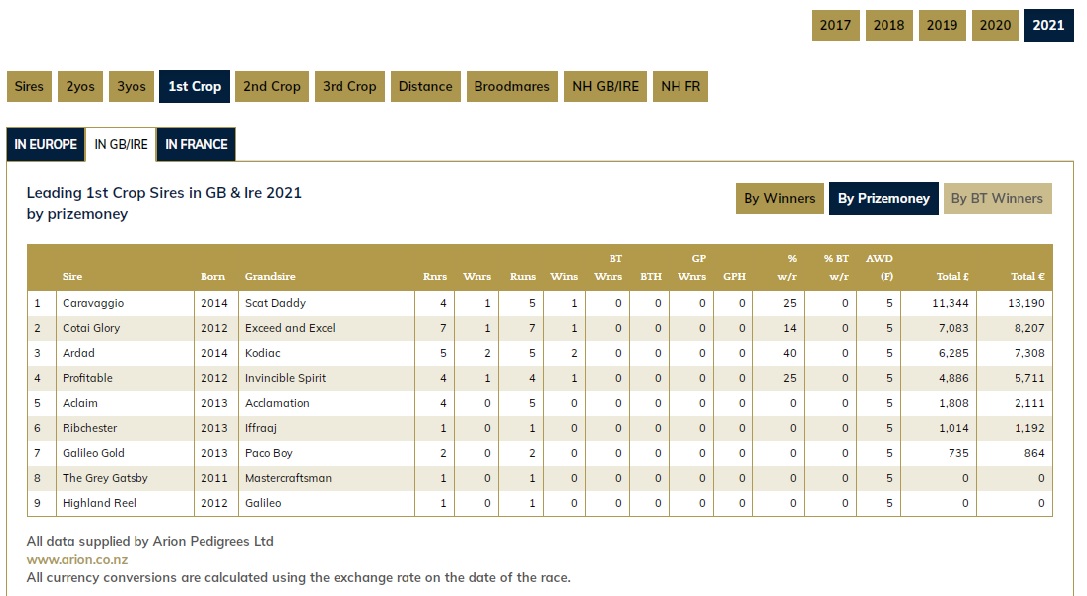
Task: Select the 2017 year button
Action: [835, 25]
